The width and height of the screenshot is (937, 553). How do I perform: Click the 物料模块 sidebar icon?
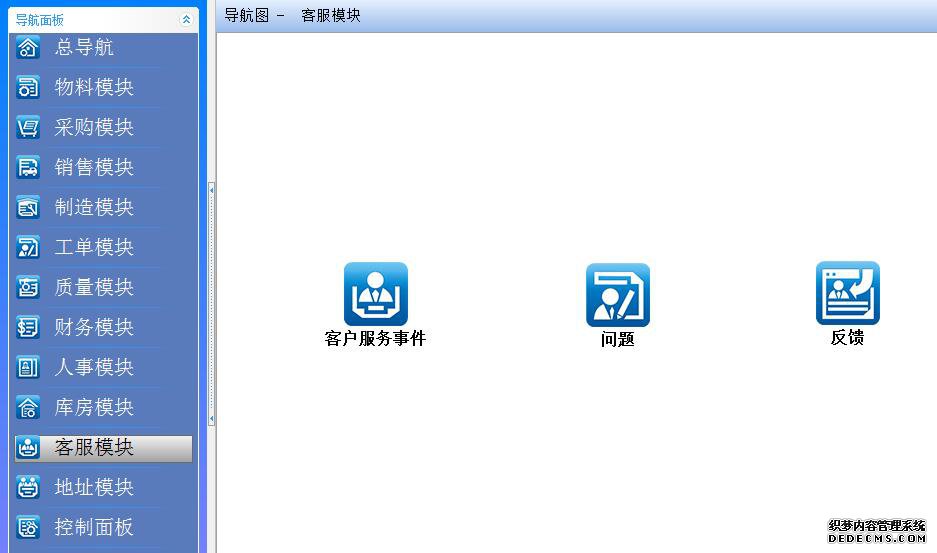pos(27,87)
